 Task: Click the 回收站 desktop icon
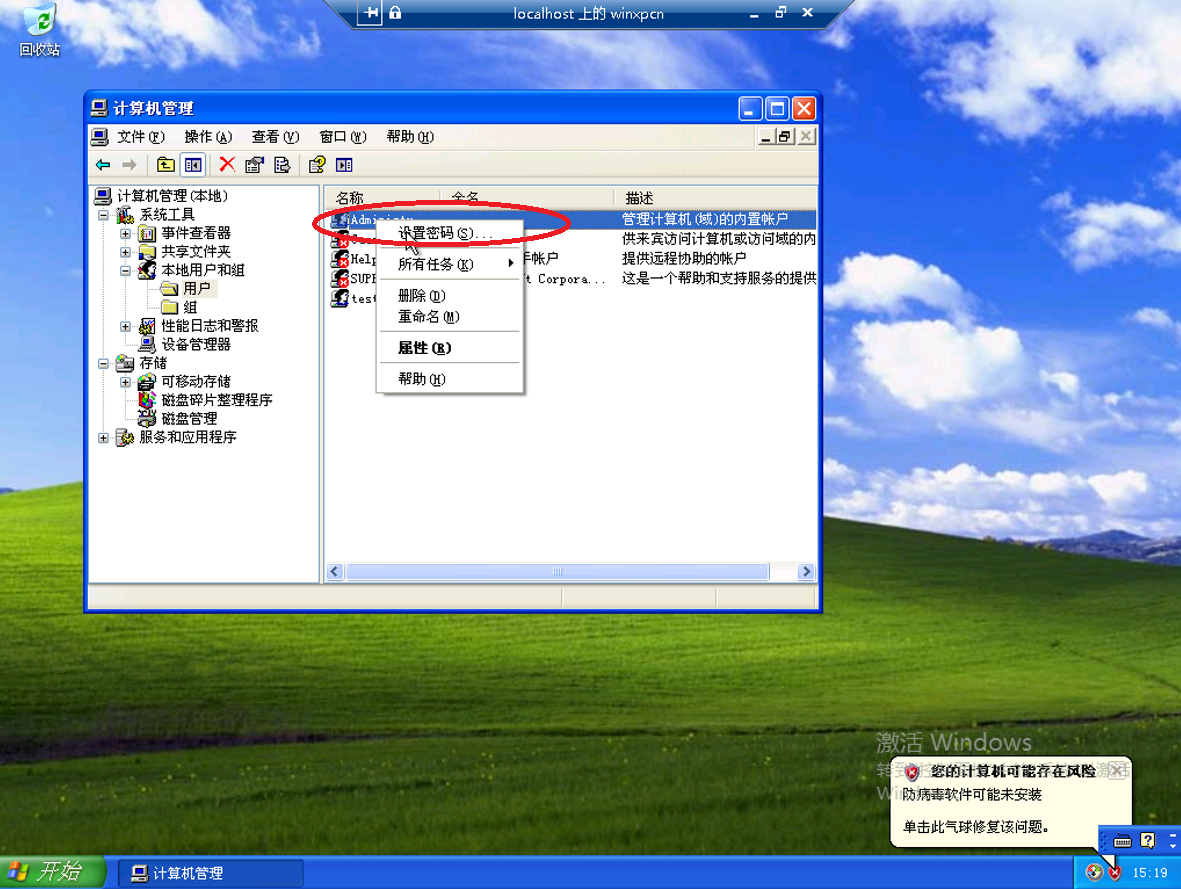click(x=40, y=30)
